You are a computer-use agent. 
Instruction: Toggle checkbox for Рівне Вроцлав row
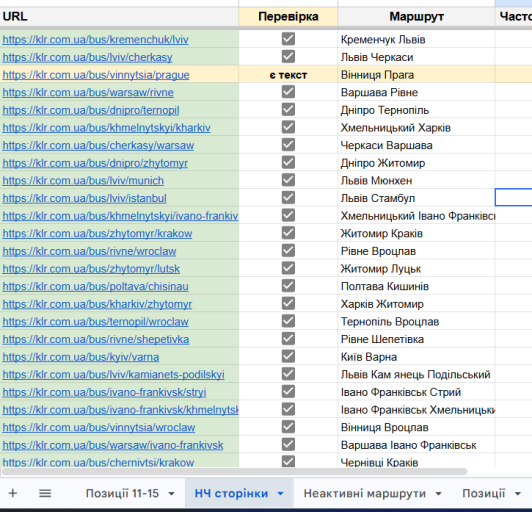288,251
